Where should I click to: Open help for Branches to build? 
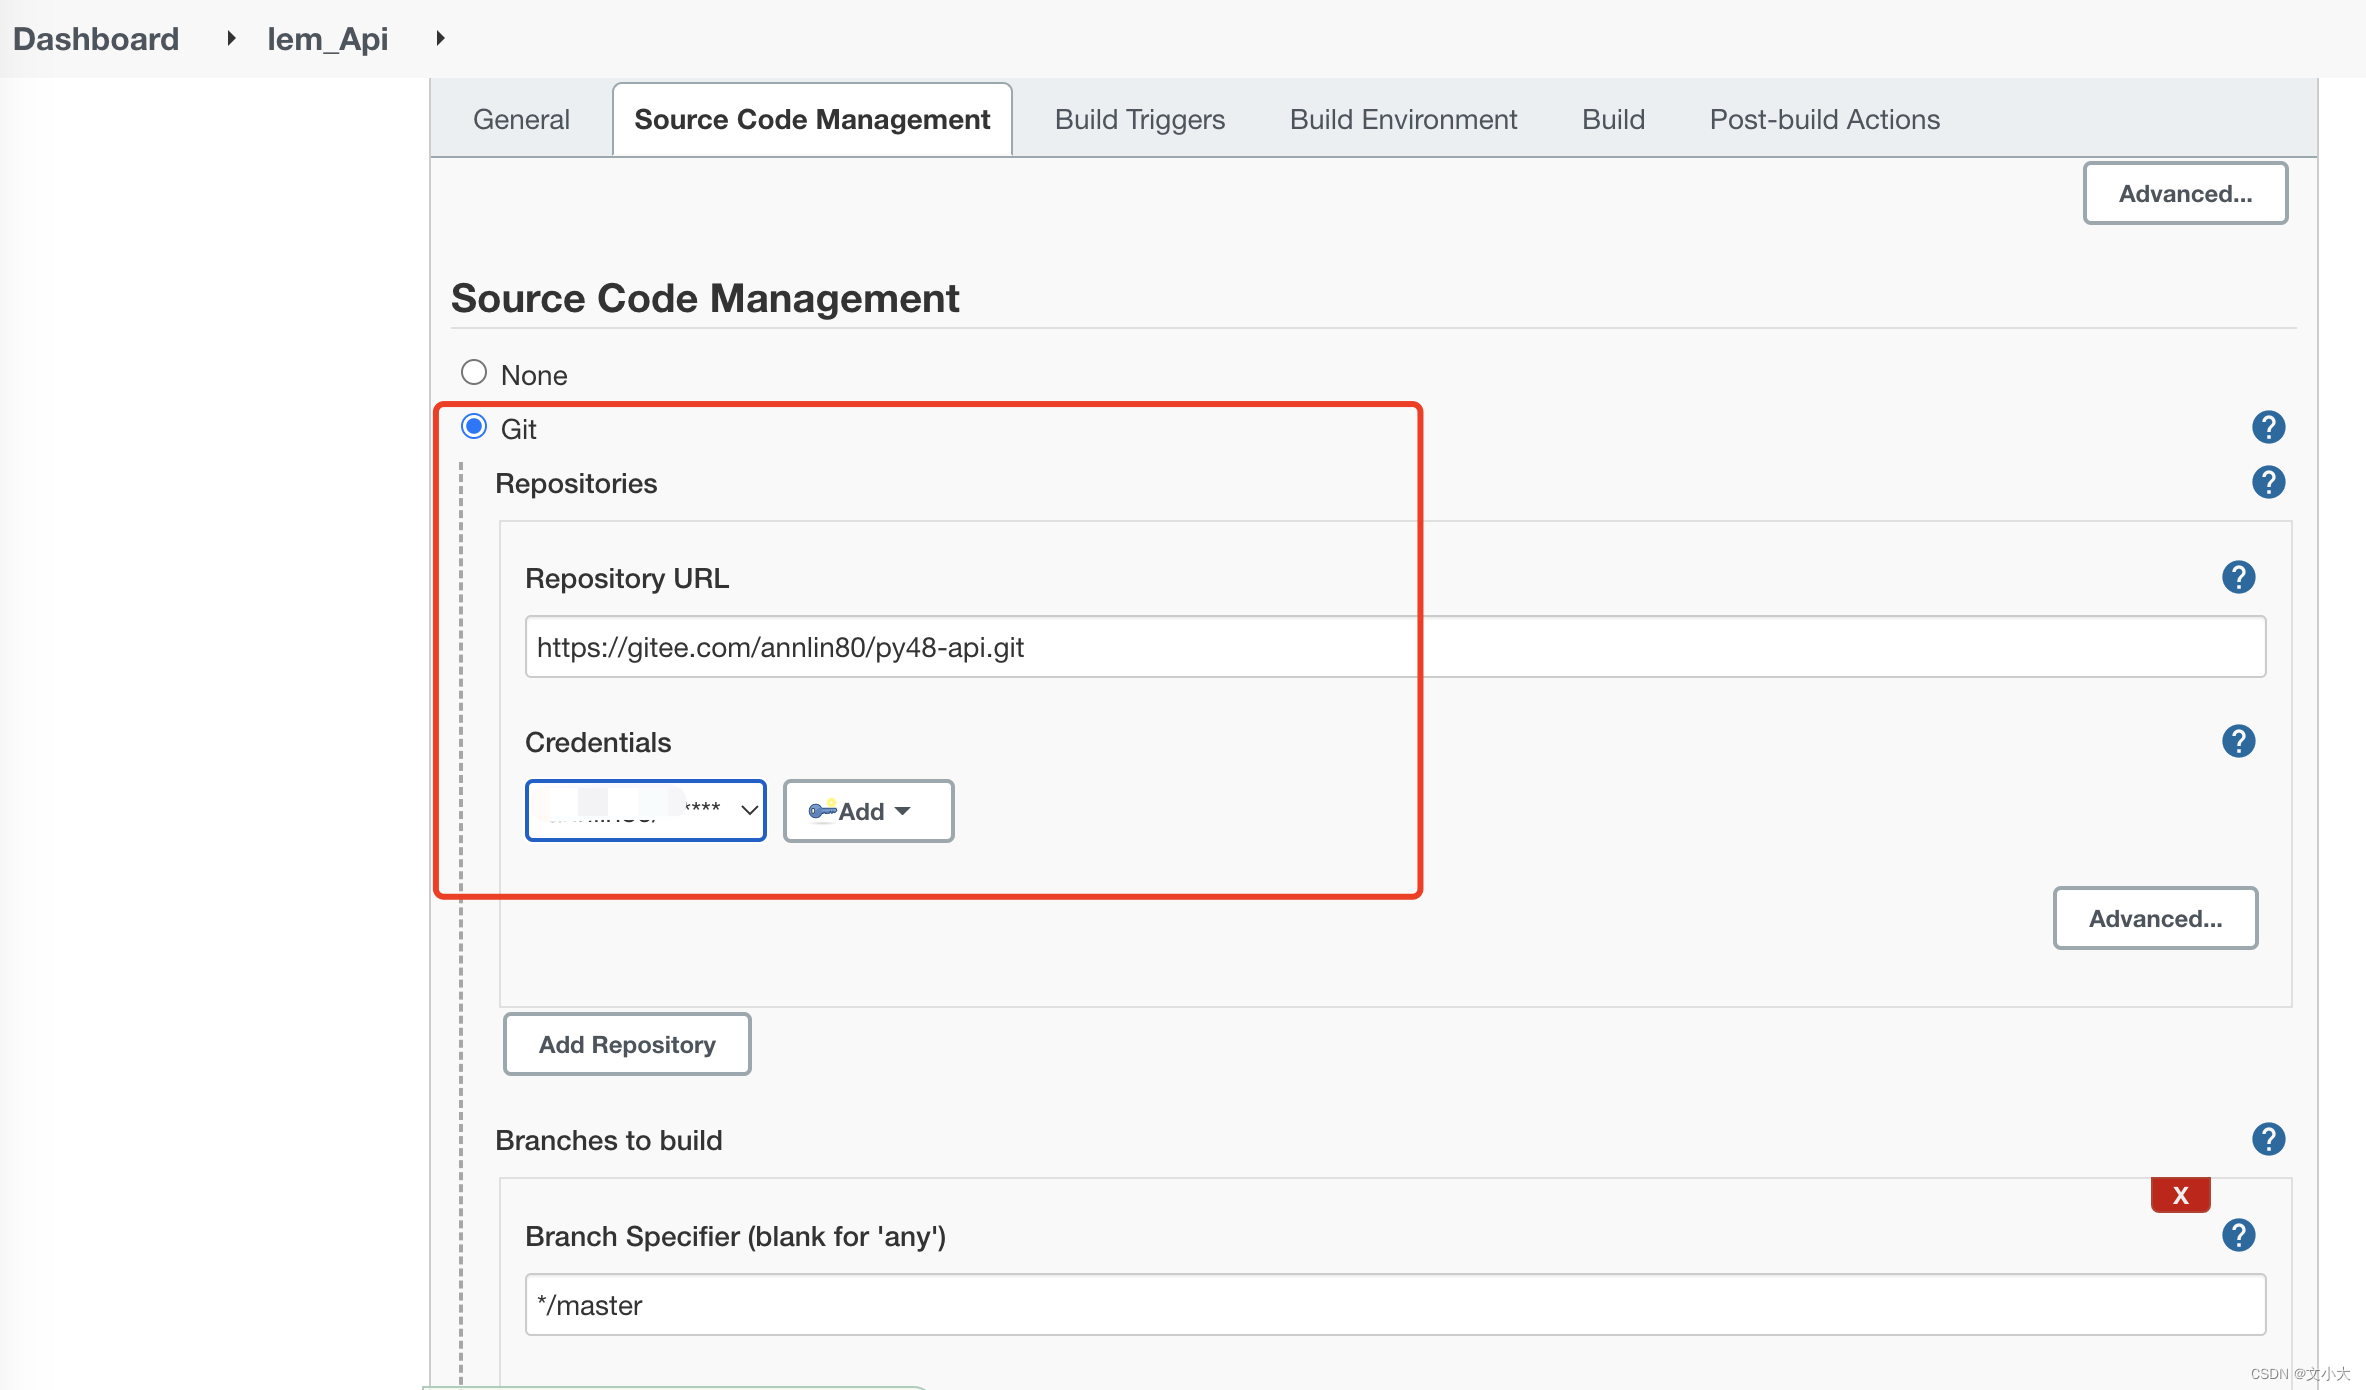2268,1139
